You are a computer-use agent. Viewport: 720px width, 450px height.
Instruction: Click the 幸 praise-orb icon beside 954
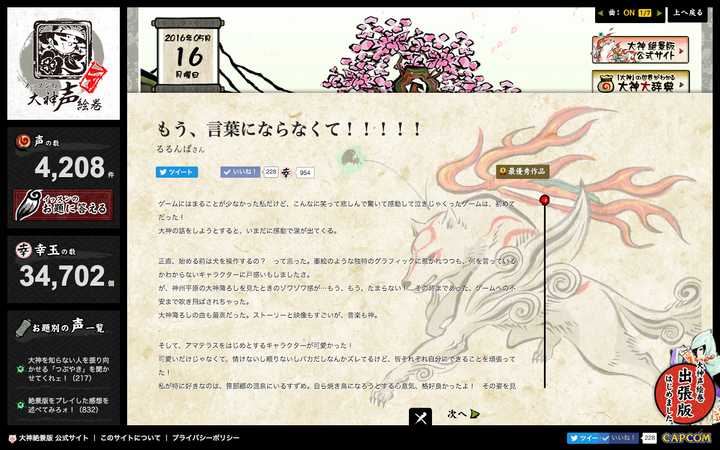pyautogui.click(x=286, y=173)
